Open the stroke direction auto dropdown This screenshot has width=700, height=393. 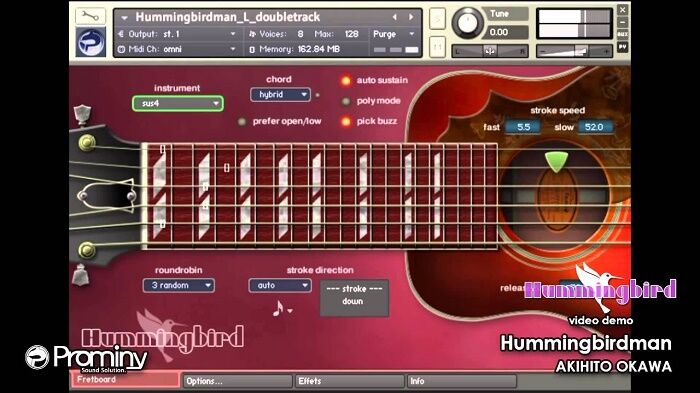(279, 285)
